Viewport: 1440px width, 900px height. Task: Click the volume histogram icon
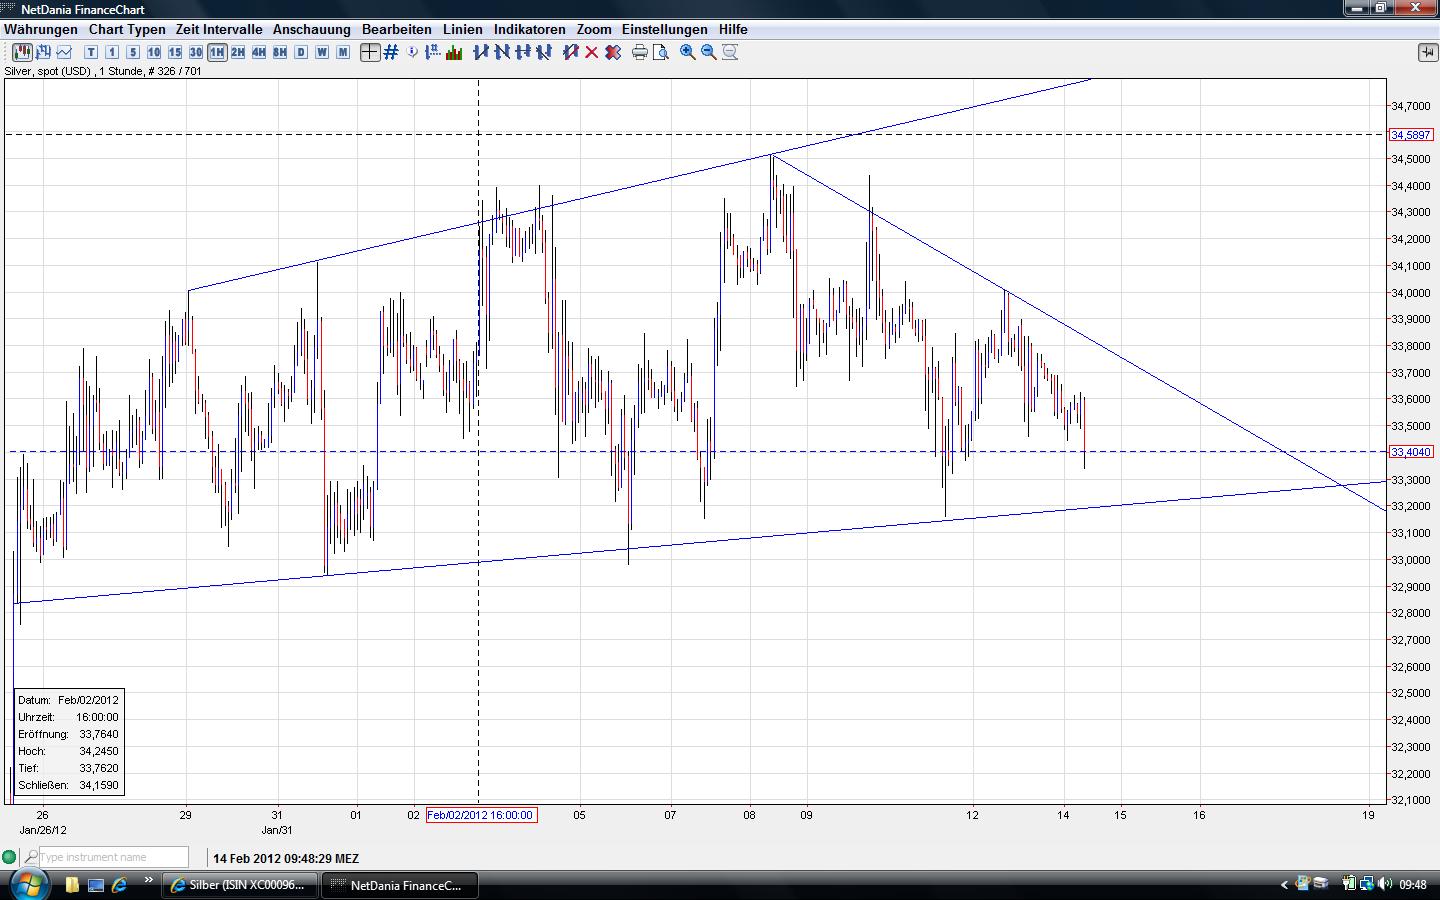454,52
